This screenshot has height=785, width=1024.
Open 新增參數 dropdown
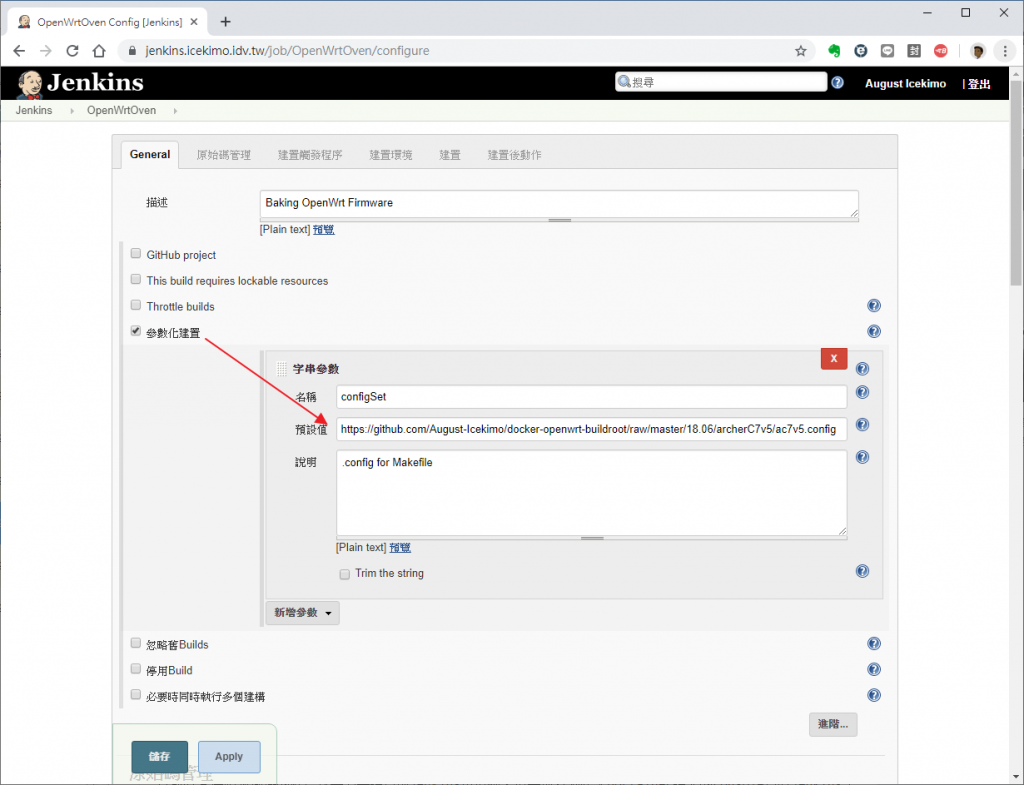pyautogui.click(x=302, y=613)
